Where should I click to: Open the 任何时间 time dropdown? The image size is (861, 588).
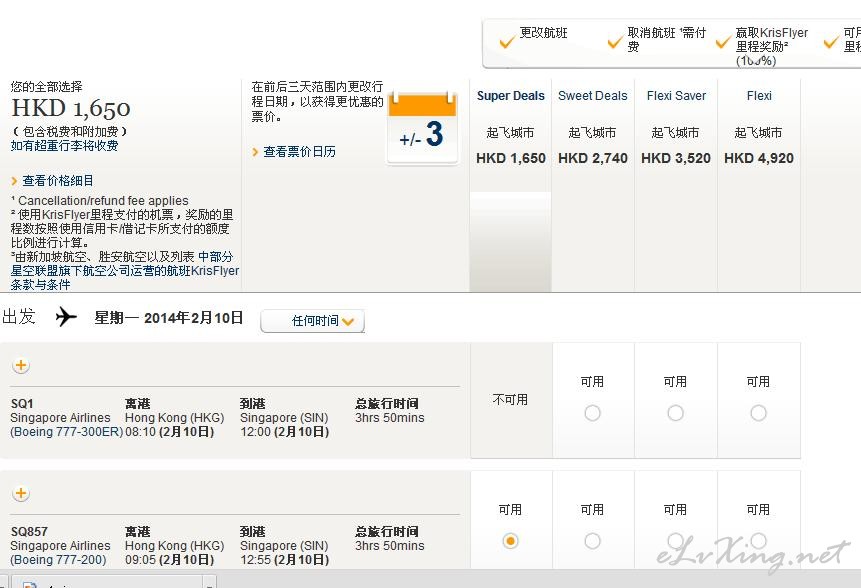[x=312, y=321]
